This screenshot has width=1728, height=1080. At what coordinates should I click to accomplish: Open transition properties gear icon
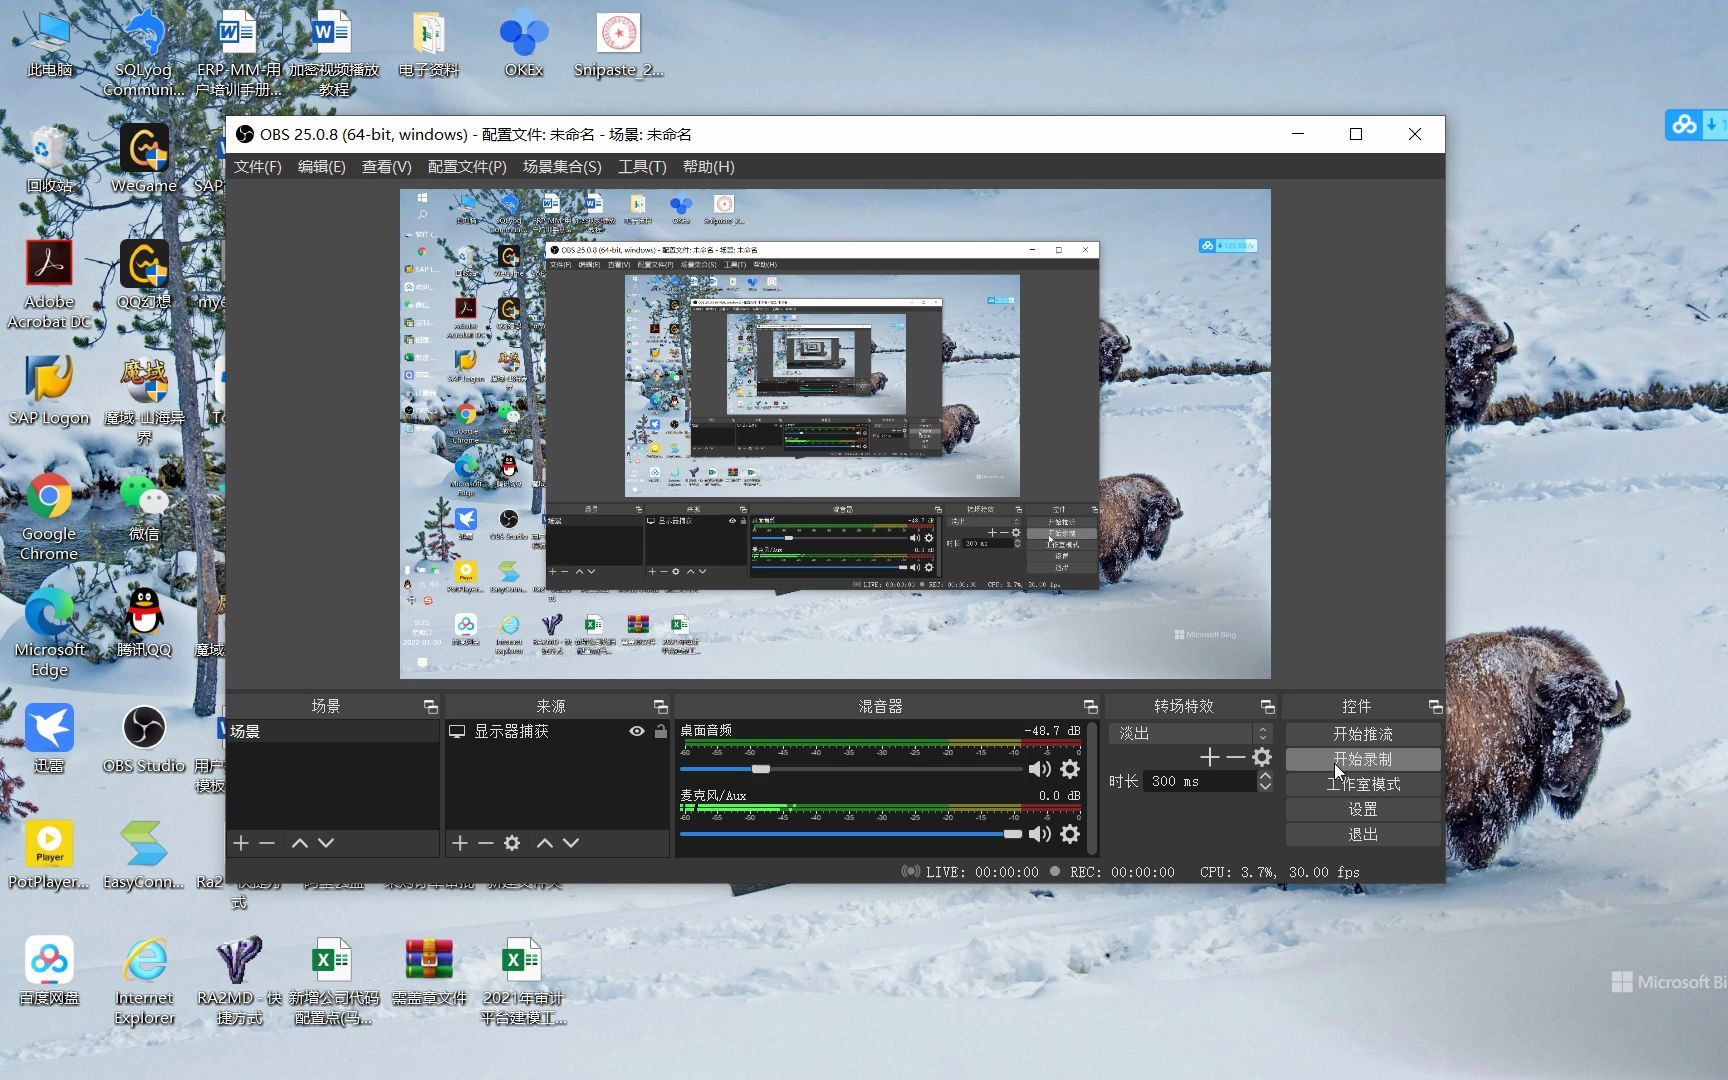pyautogui.click(x=1262, y=758)
